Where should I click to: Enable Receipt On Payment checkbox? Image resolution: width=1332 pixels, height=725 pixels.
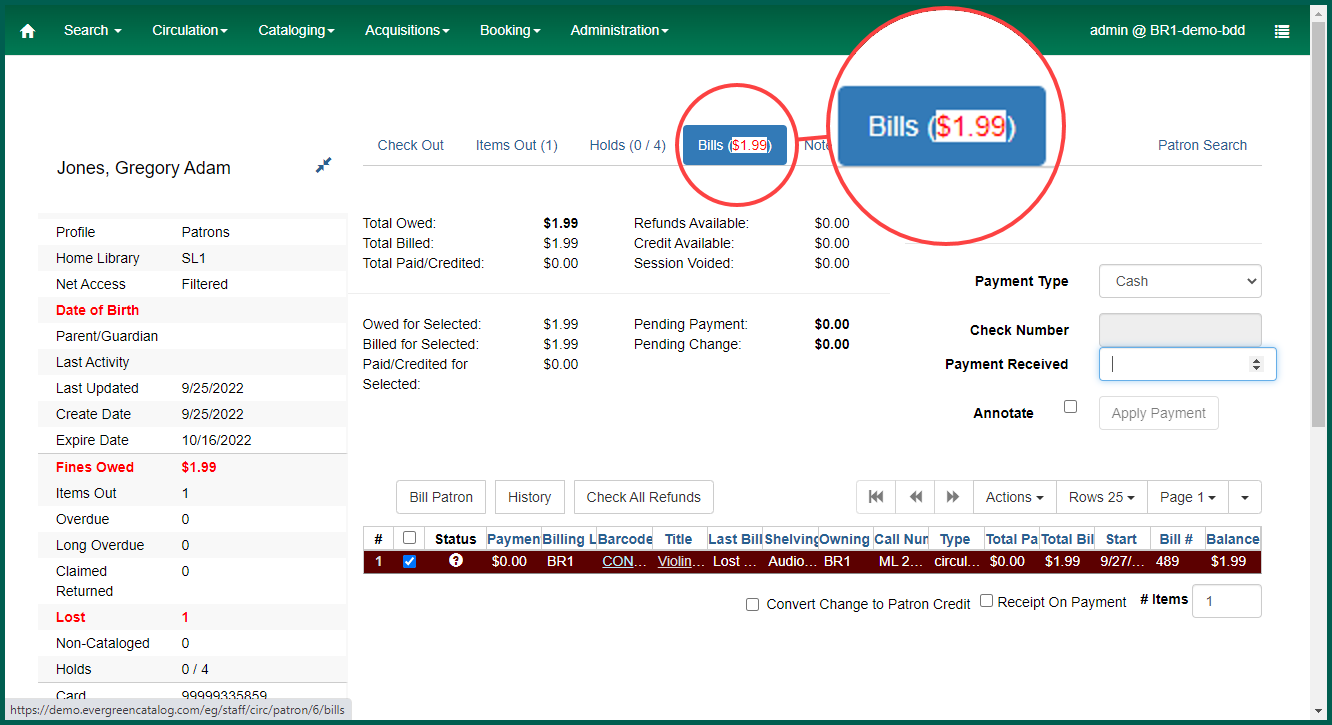tap(986, 601)
